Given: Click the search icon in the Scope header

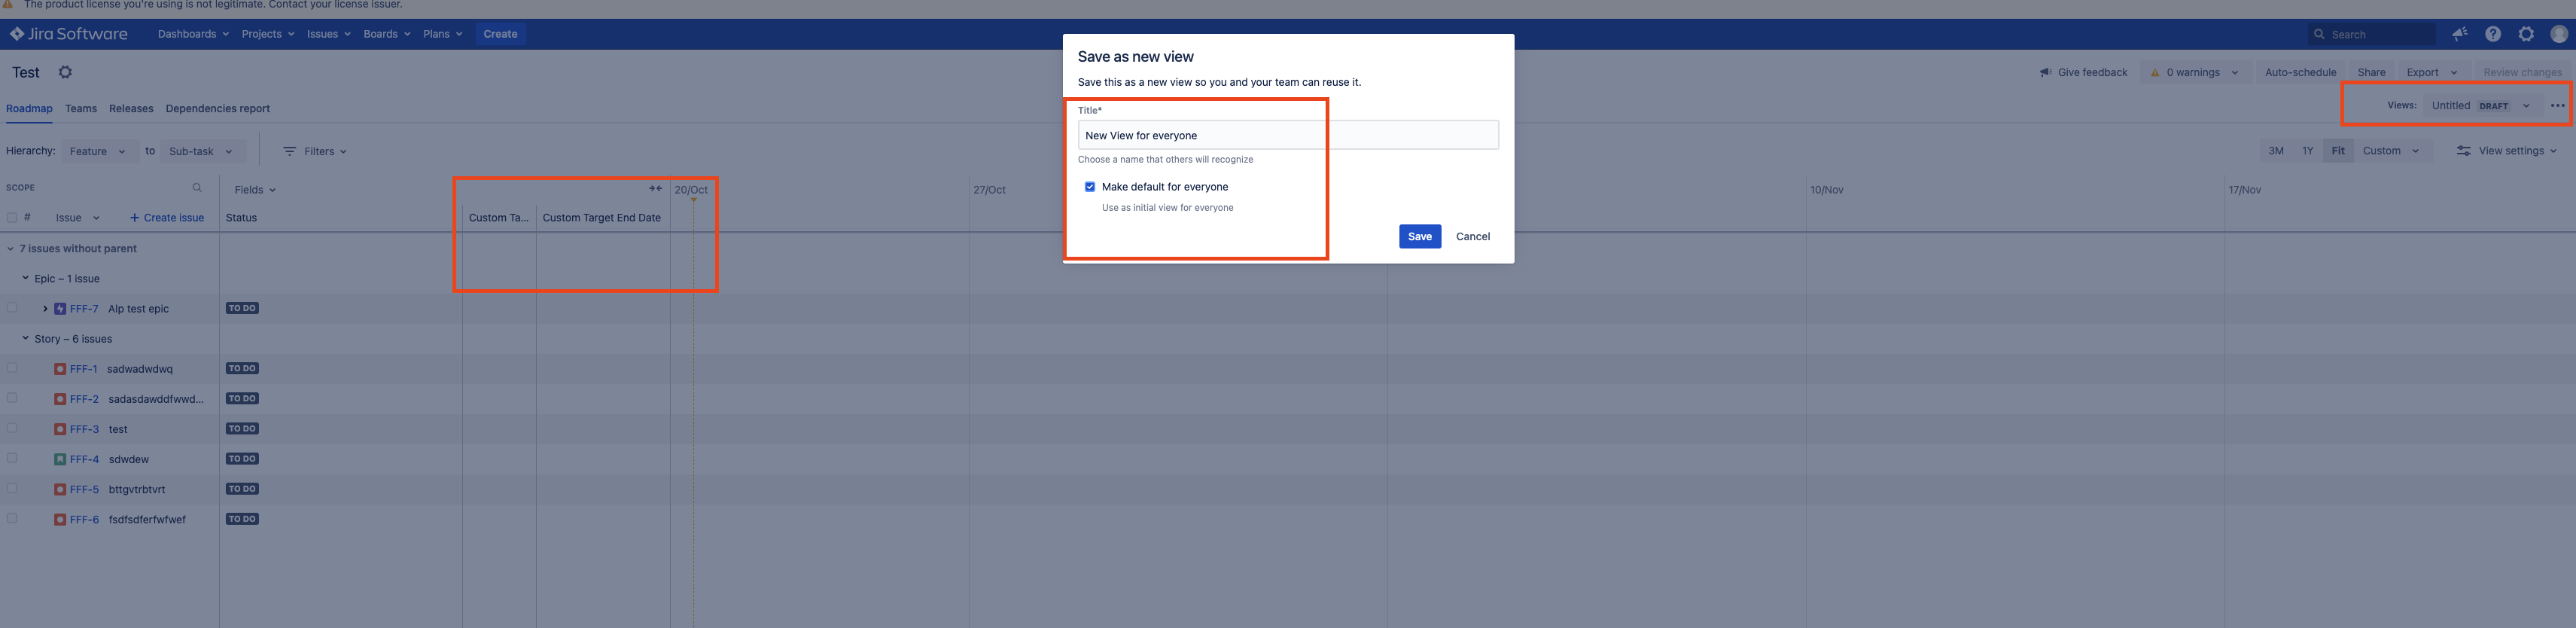Looking at the screenshot, I should 197,187.
